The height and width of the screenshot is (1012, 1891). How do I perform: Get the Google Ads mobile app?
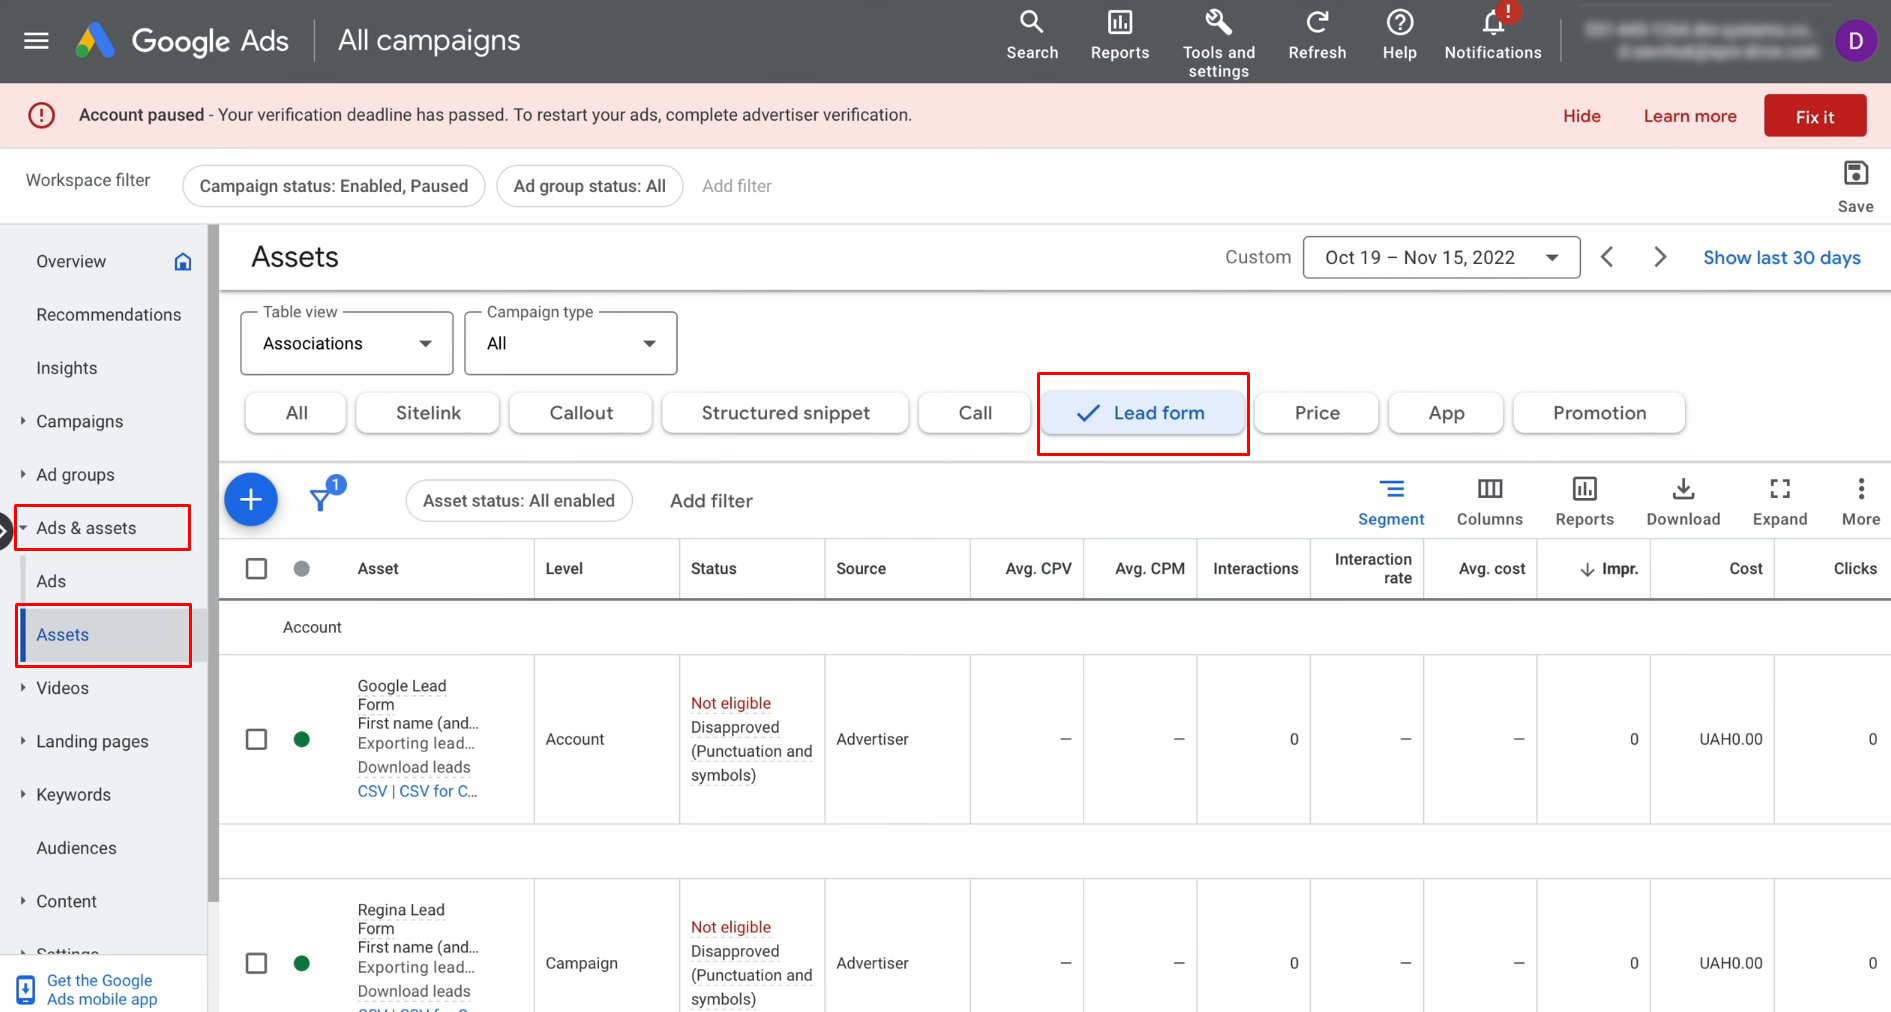tap(102, 990)
